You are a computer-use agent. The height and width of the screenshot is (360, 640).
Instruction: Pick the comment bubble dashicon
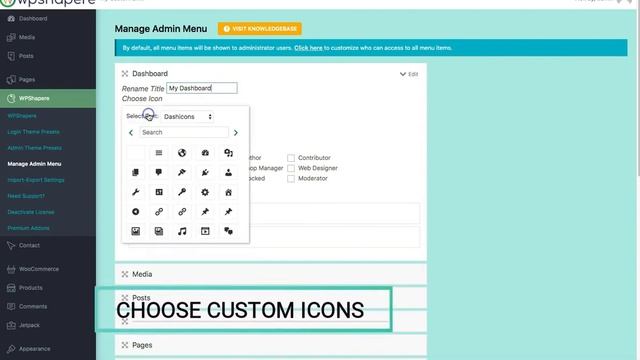pyautogui.click(x=159, y=173)
